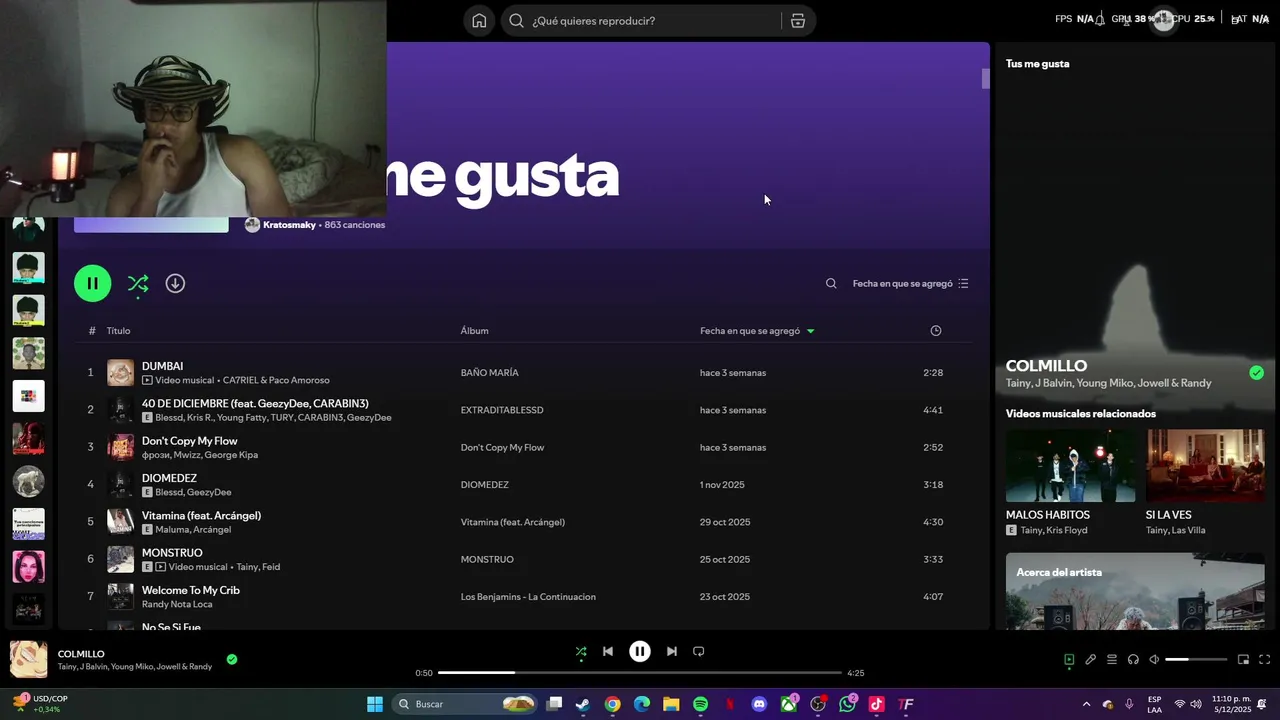Open the play queue icon

tap(1112, 660)
